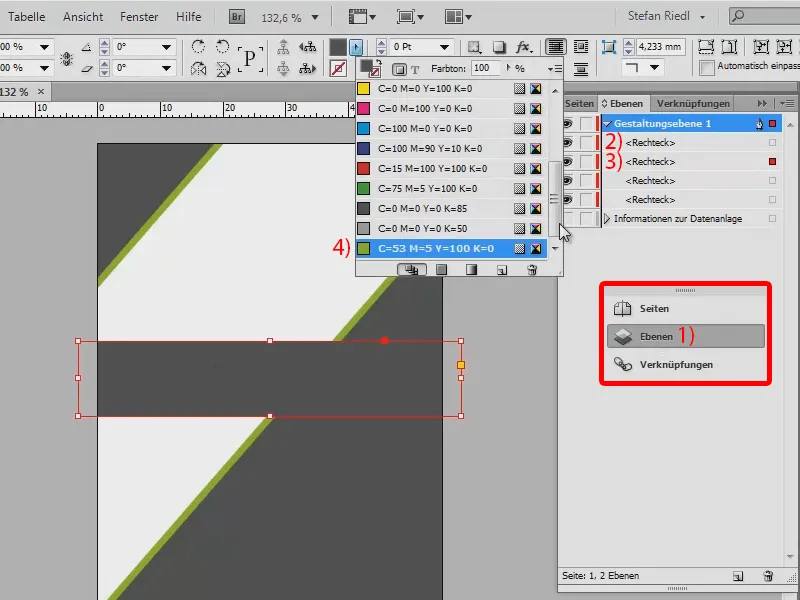The image size is (800, 600).
Task: Toggle lock box for Gestaltungsebene 1
Action: pyautogui.click(x=587, y=123)
